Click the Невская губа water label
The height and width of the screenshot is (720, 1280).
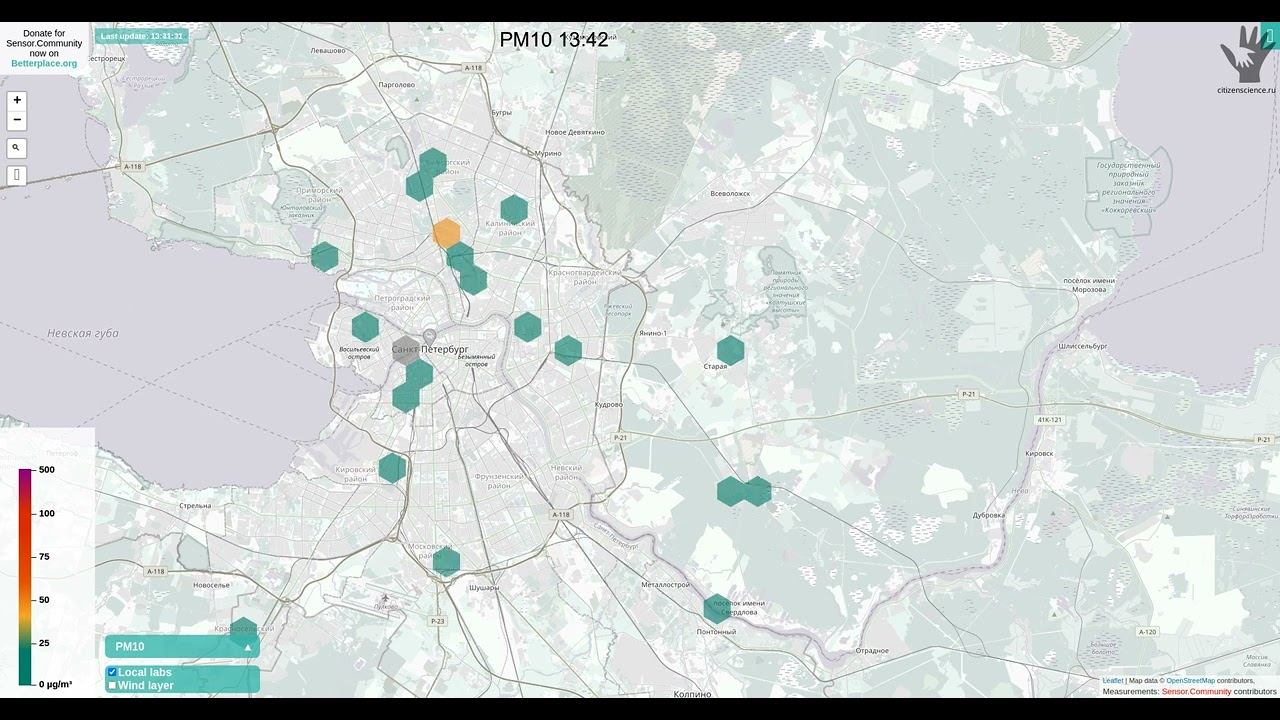pos(83,333)
